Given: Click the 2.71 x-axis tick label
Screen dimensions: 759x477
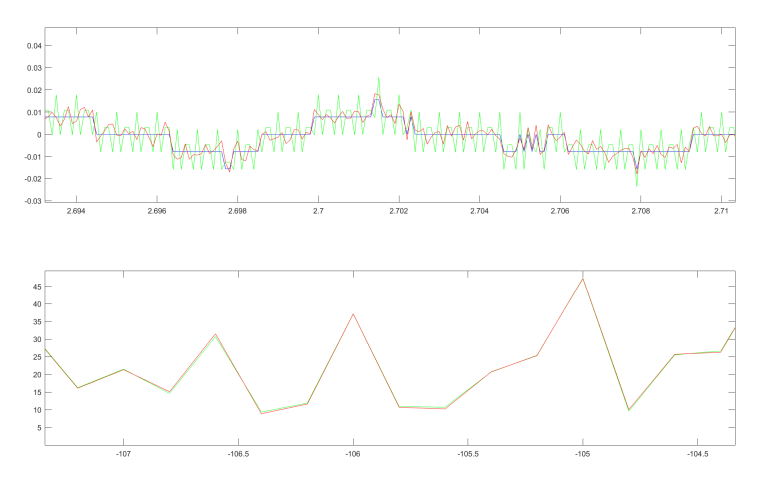Looking at the screenshot, I should click(x=721, y=211).
